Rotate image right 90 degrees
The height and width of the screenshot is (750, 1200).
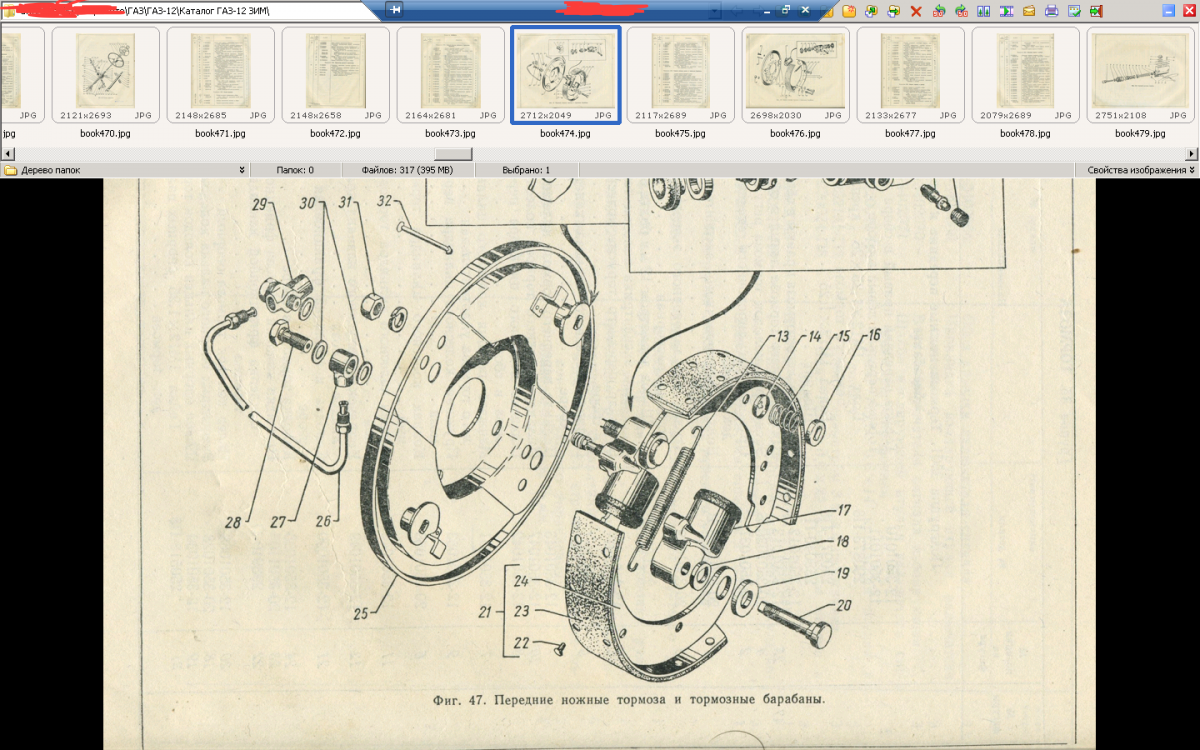[x=961, y=11]
